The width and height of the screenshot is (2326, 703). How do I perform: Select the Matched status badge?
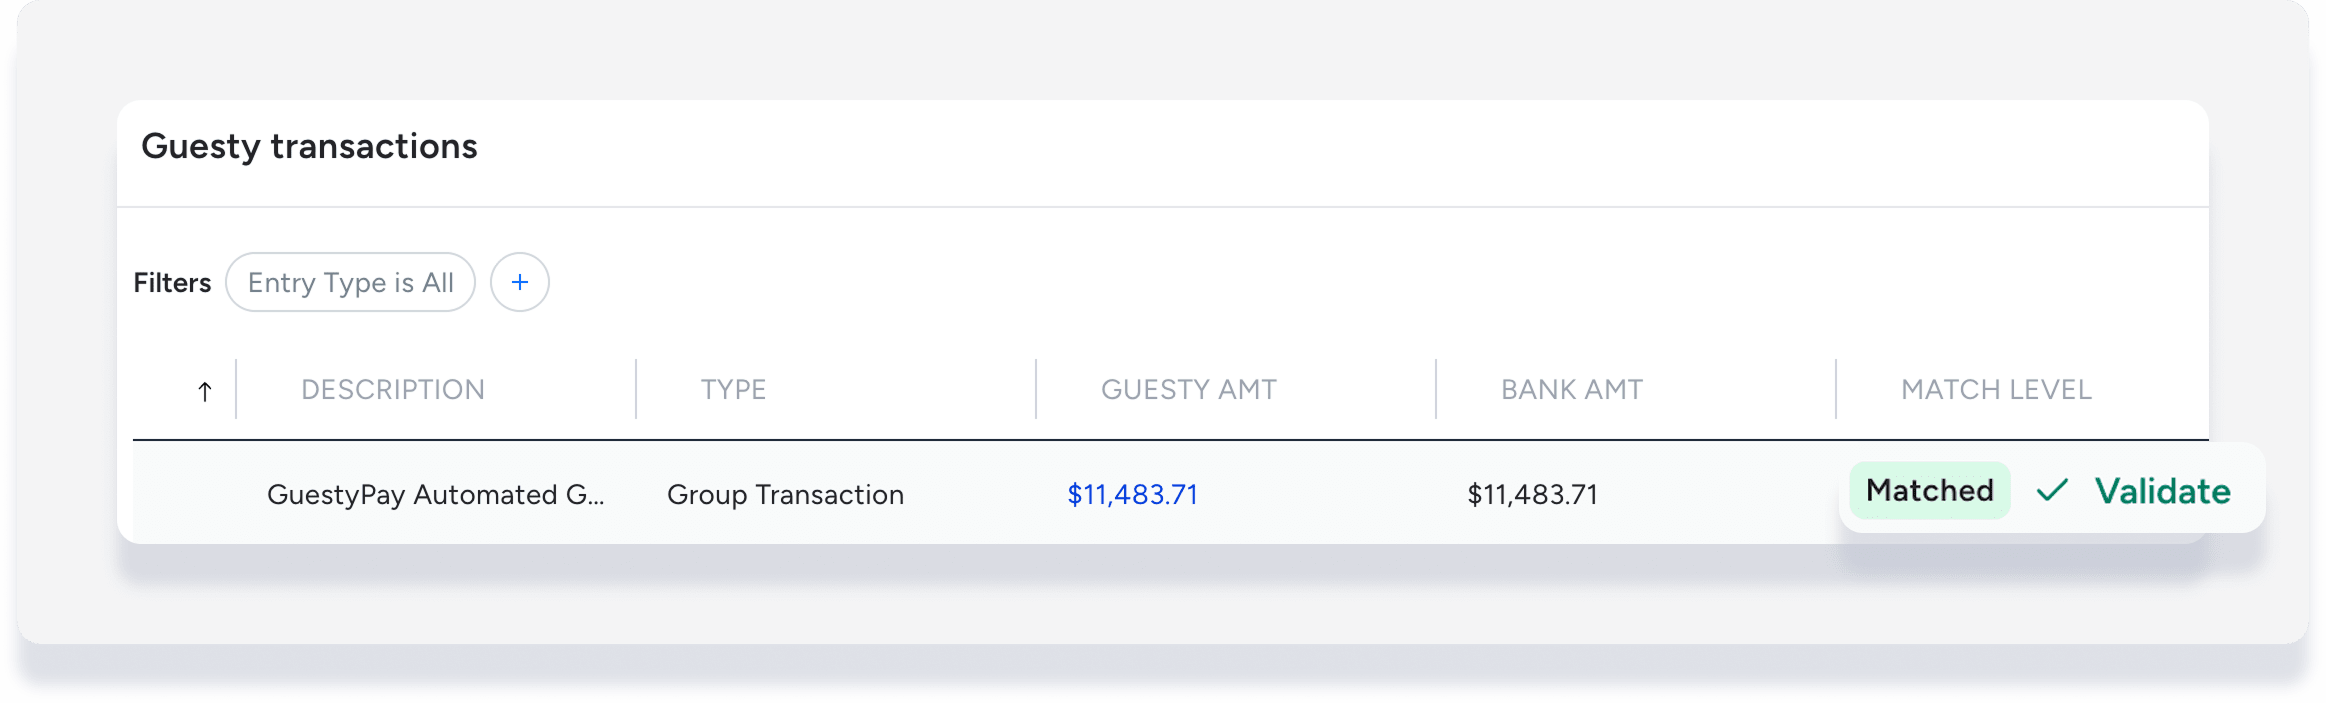(x=1930, y=490)
